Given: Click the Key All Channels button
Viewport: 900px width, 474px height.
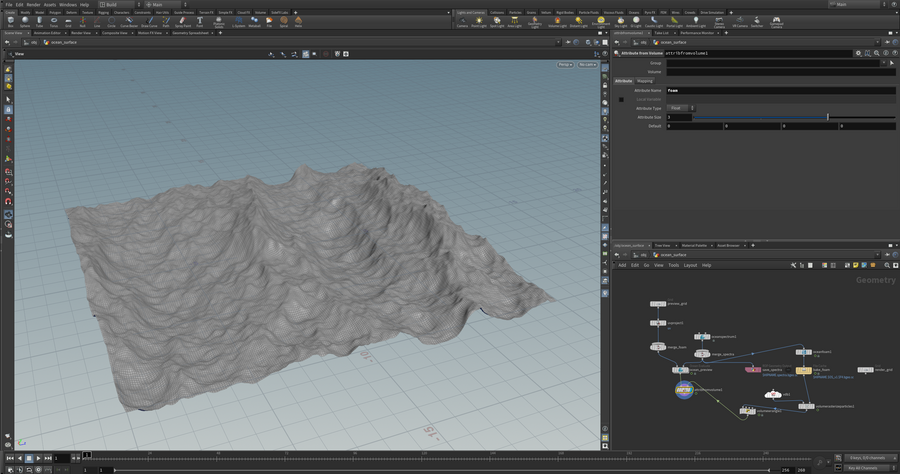Looking at the screenshot, I should coord(860,468).
